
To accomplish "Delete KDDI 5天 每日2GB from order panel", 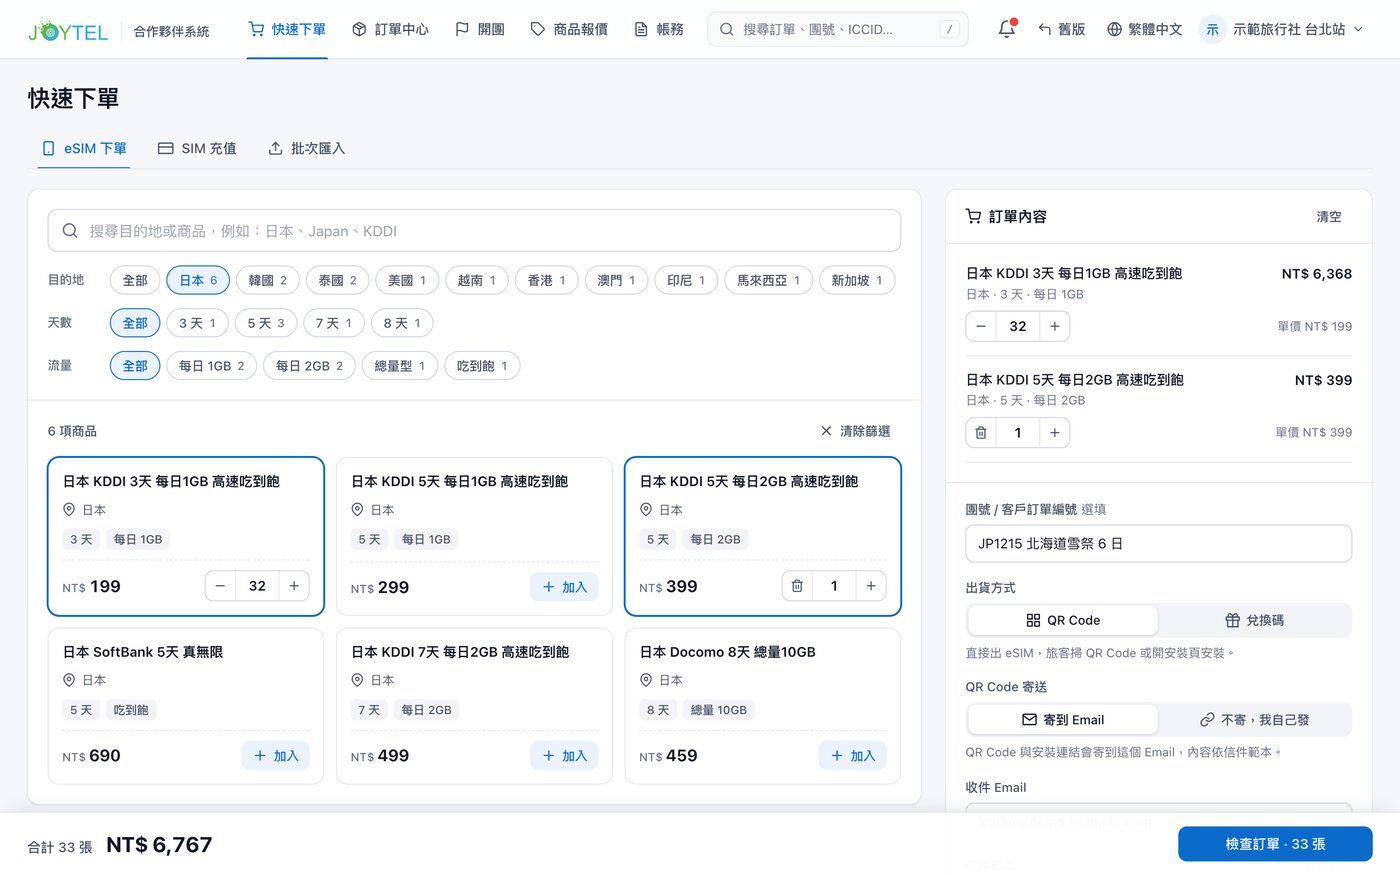I will coord(981,432).
